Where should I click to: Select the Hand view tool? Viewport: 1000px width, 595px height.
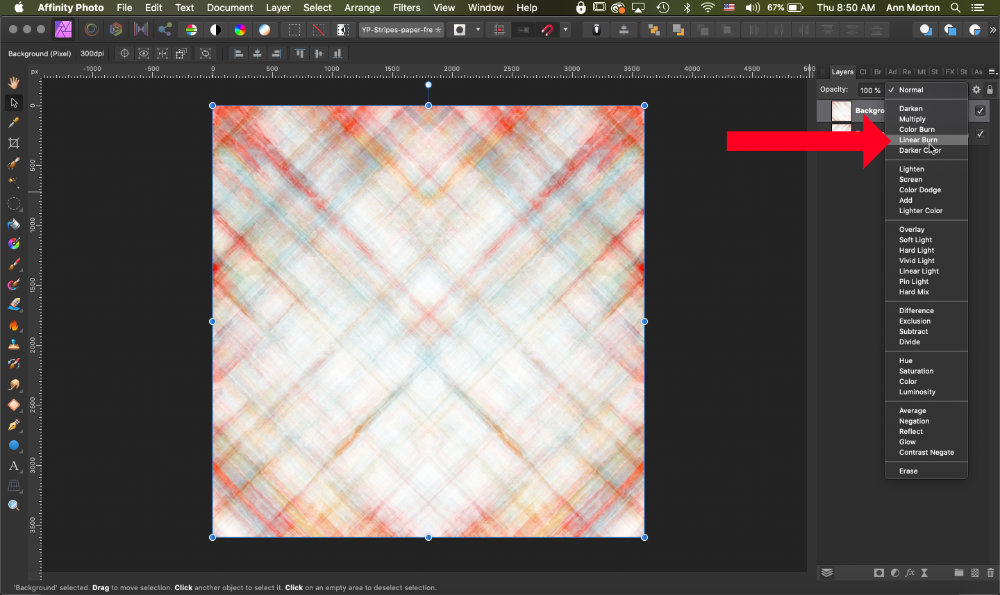(x=14, y=82)
